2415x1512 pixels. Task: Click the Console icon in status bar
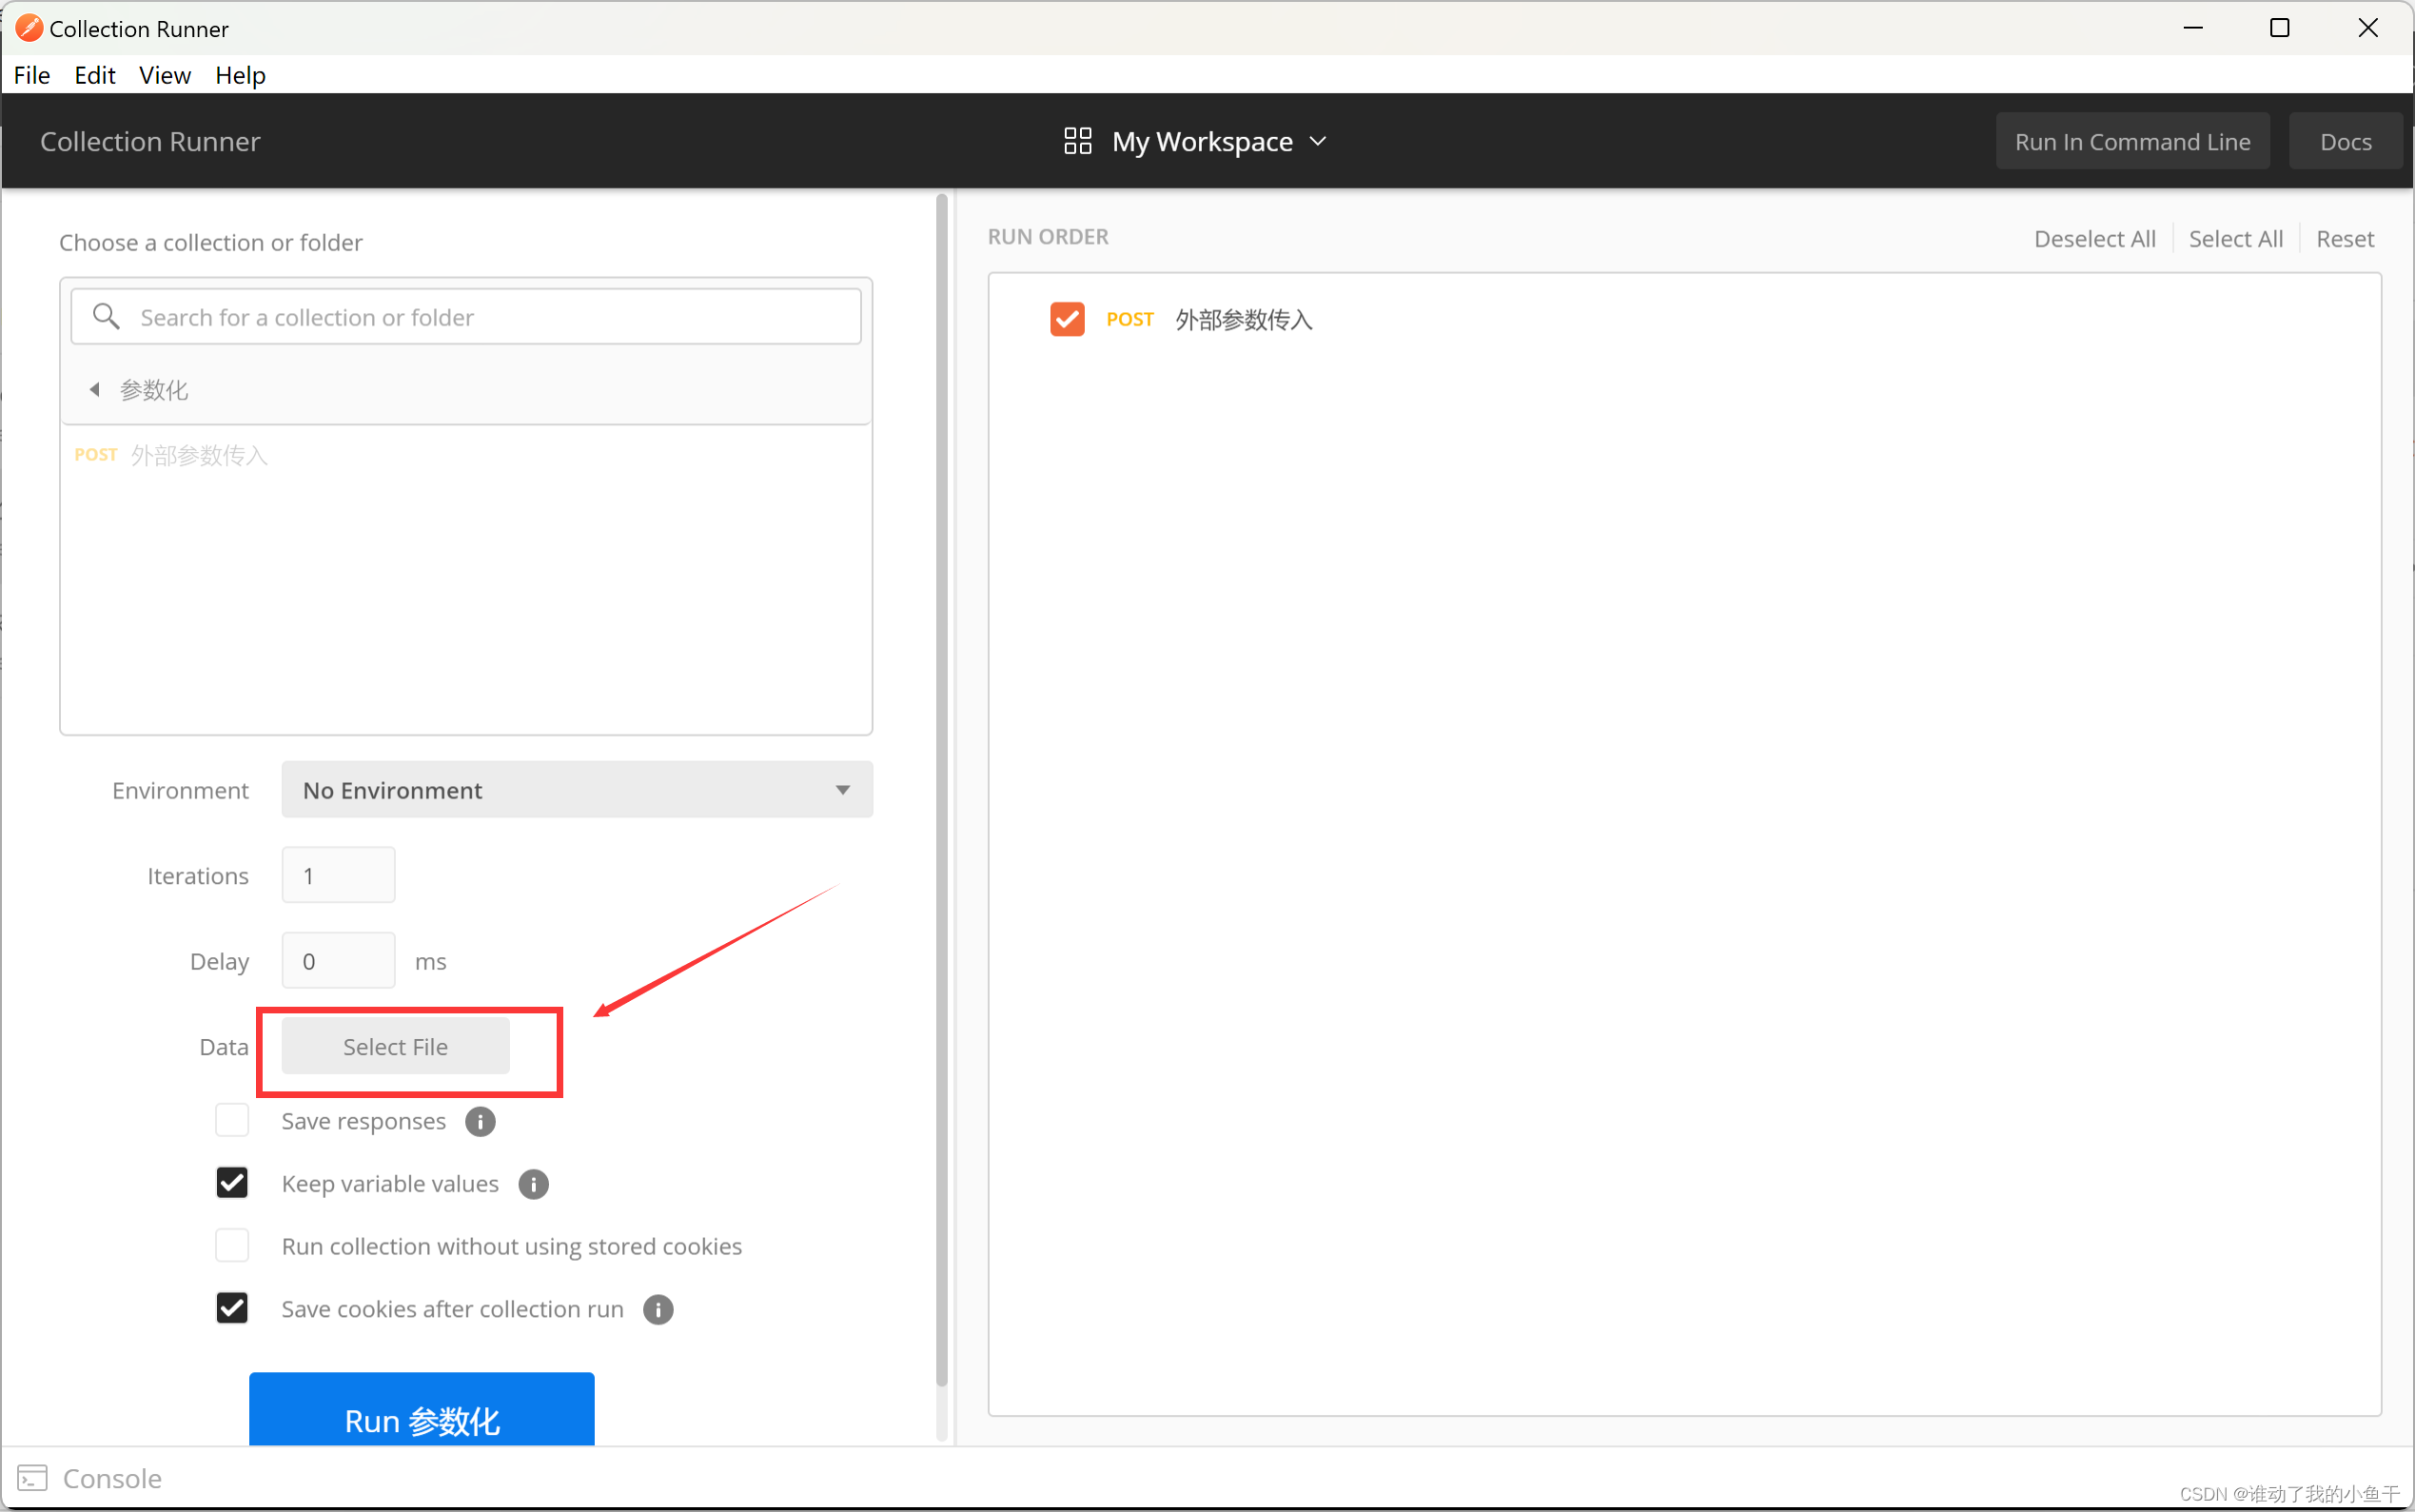click(32, 1478)
